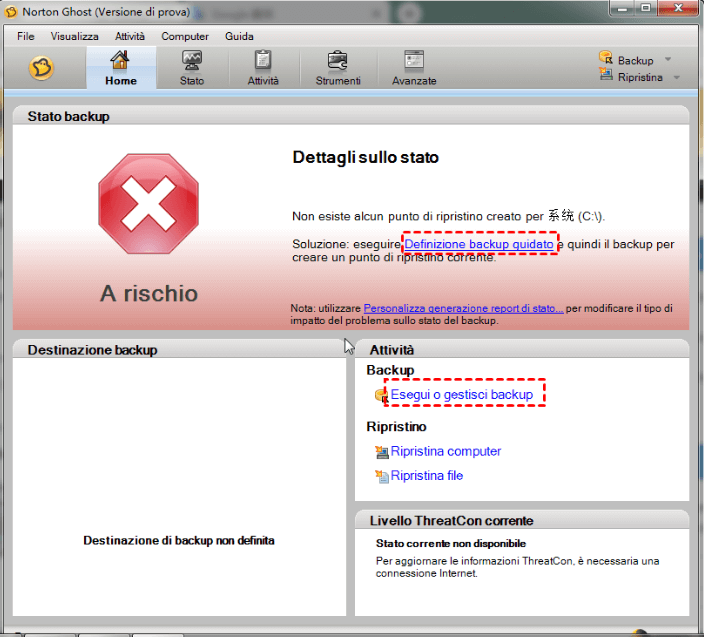Viewport: 704px width, 637px height.
Task: Click the Ripristino section heading
Action: (x=396, y=426)
